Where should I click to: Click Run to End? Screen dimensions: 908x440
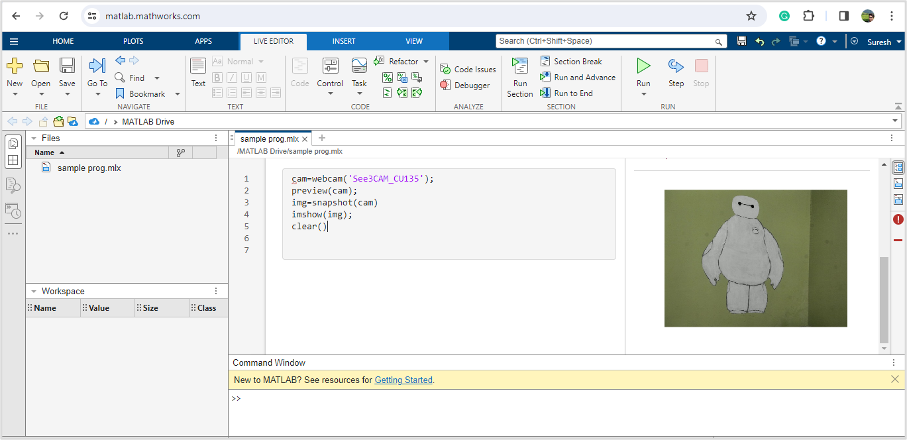coord(566,93)
